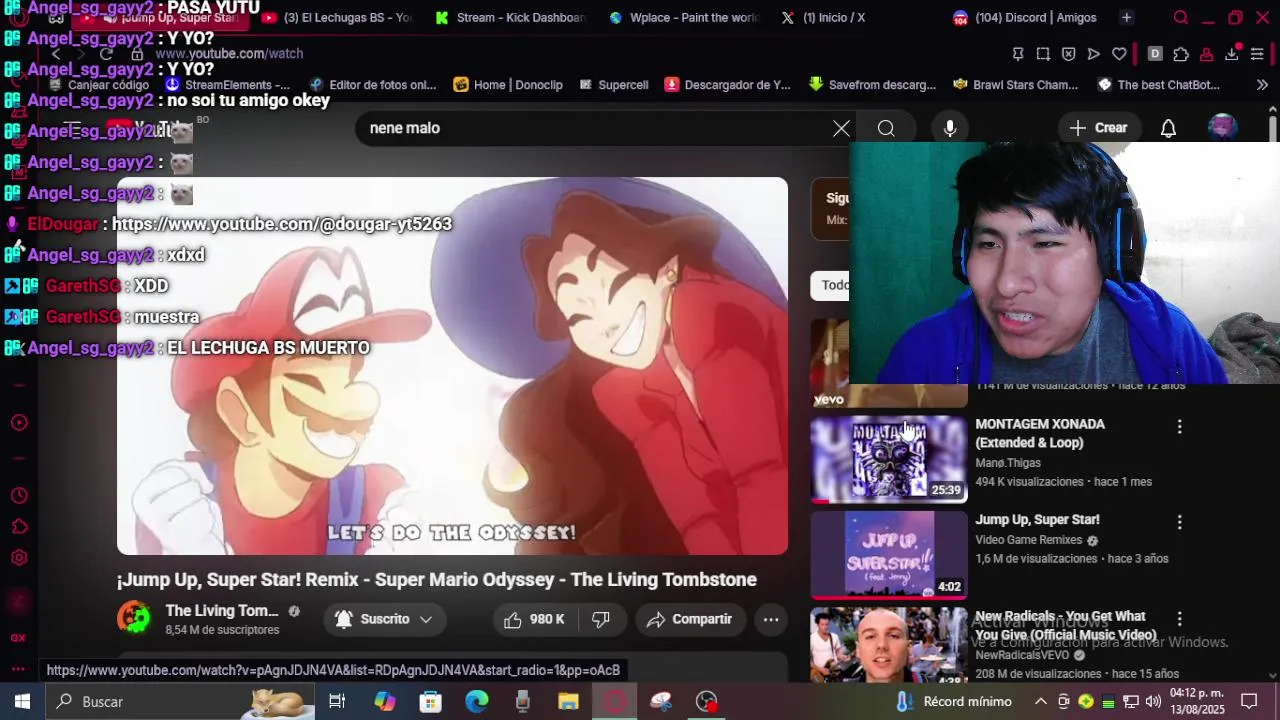Click the video player frame
The height and width of the screenshot is (720, 1280).
tap(452, 366)
